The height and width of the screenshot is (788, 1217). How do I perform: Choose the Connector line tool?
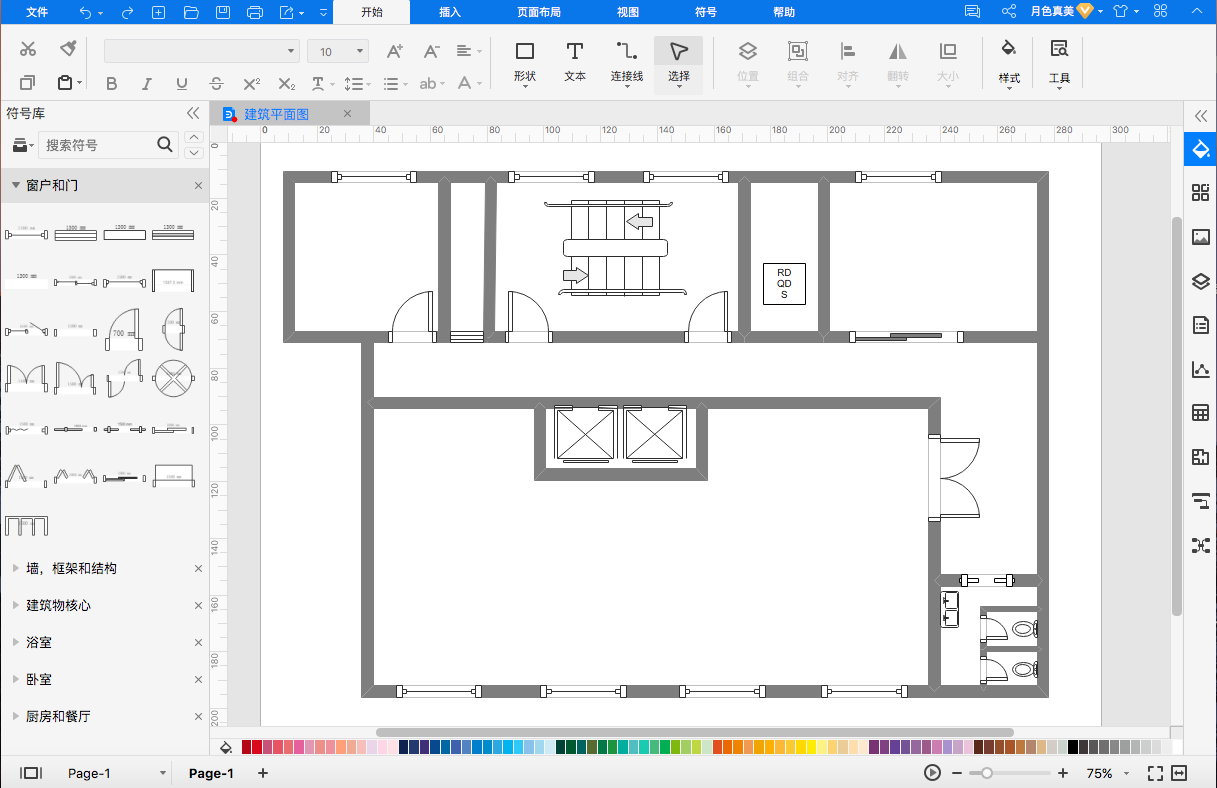pos(626,60)
